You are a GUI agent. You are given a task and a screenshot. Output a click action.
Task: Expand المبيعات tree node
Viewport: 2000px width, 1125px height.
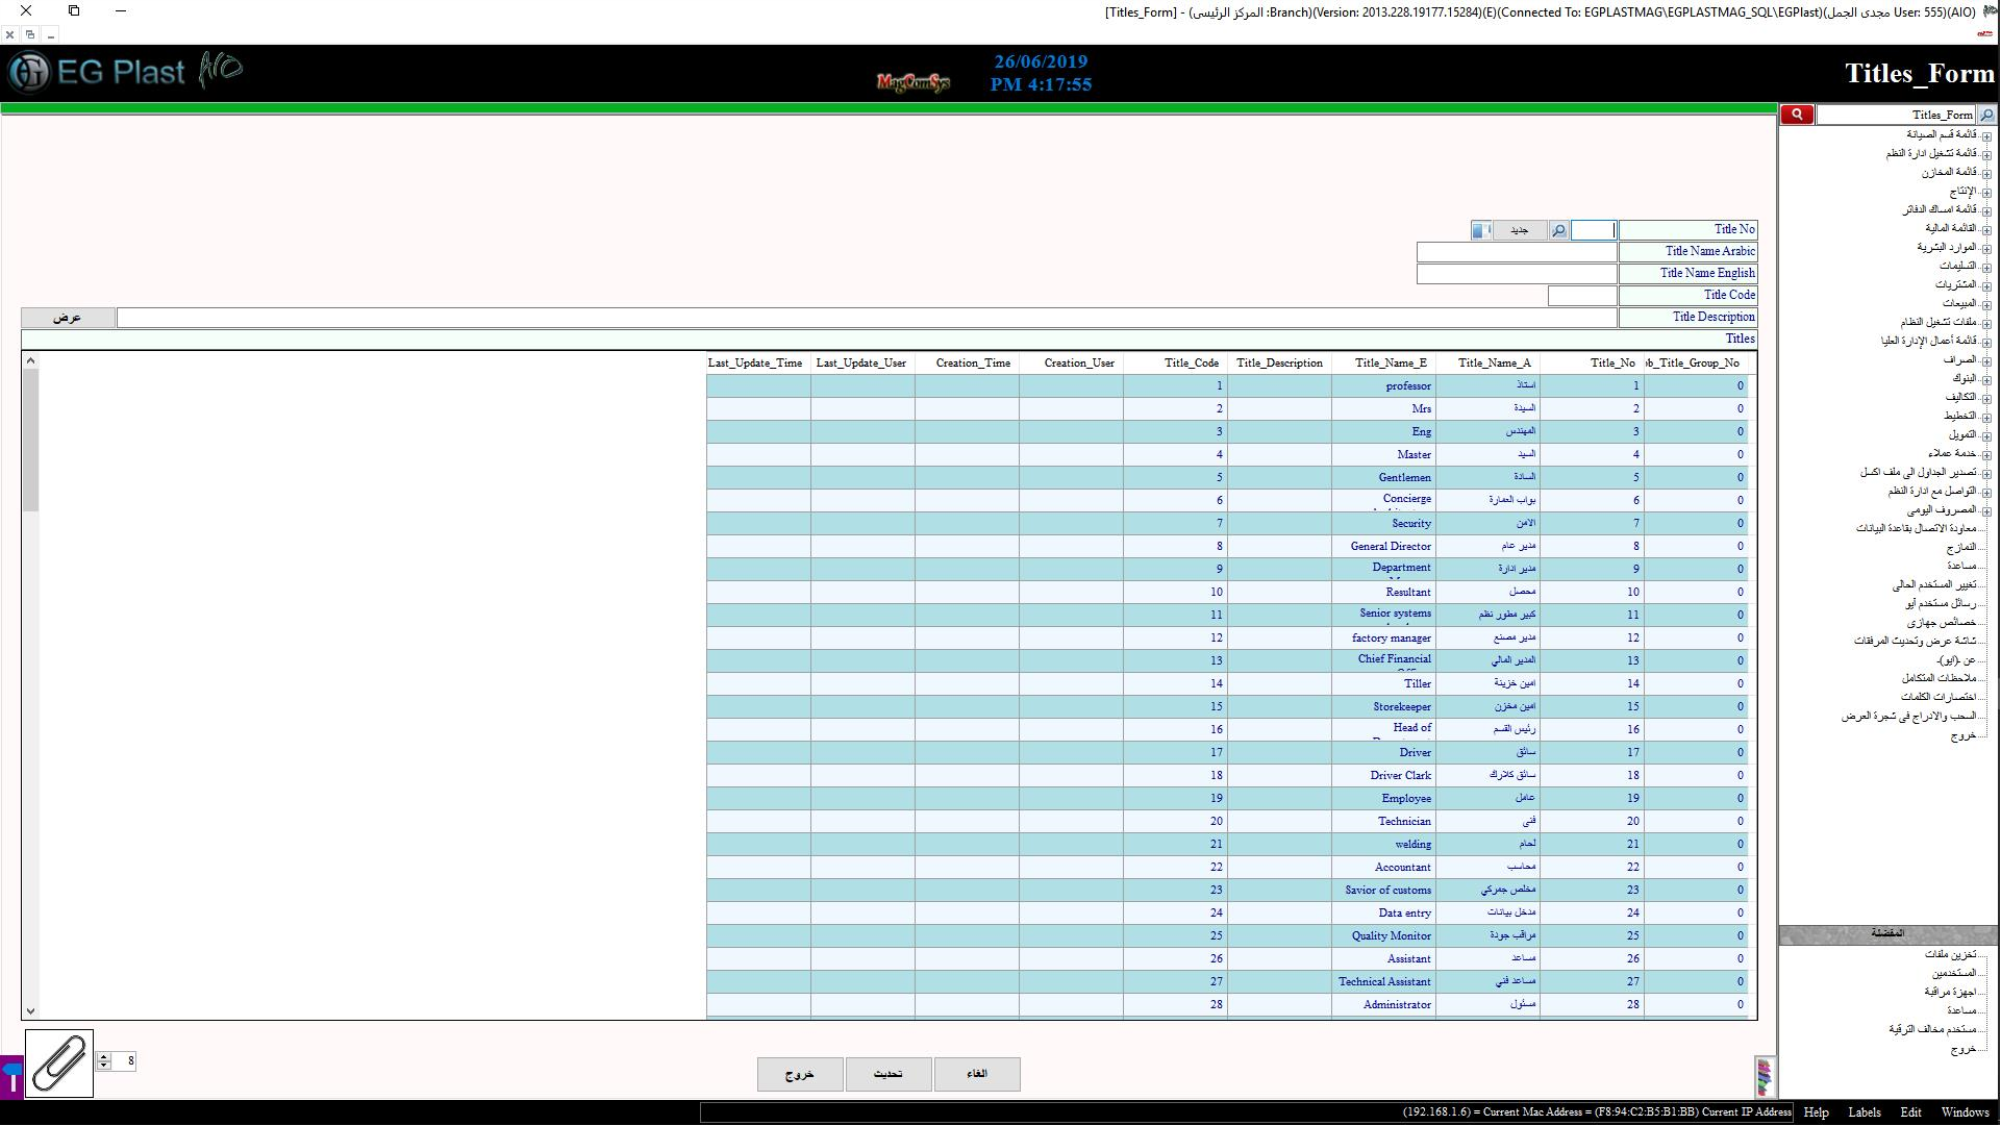(x=1987, y=305)
